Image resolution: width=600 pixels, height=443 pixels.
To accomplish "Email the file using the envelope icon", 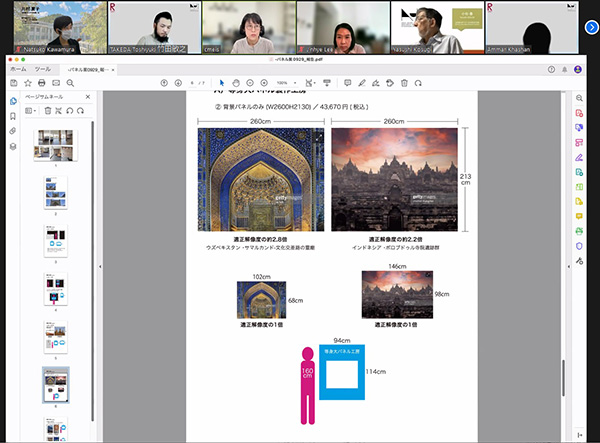I will tap(56, 83).
